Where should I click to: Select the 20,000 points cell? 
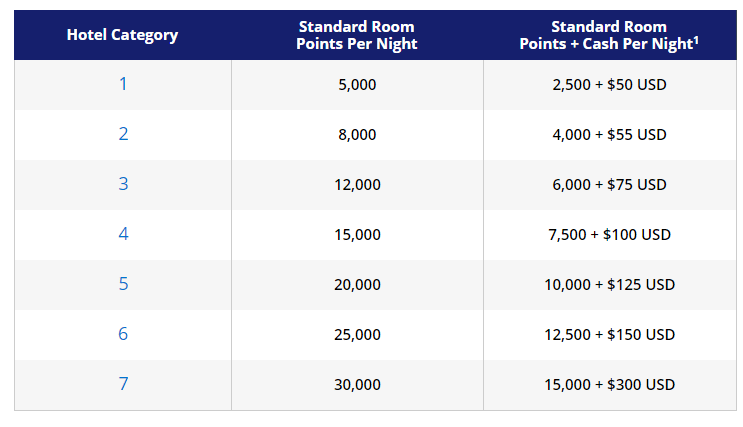(x=357, y=285)
